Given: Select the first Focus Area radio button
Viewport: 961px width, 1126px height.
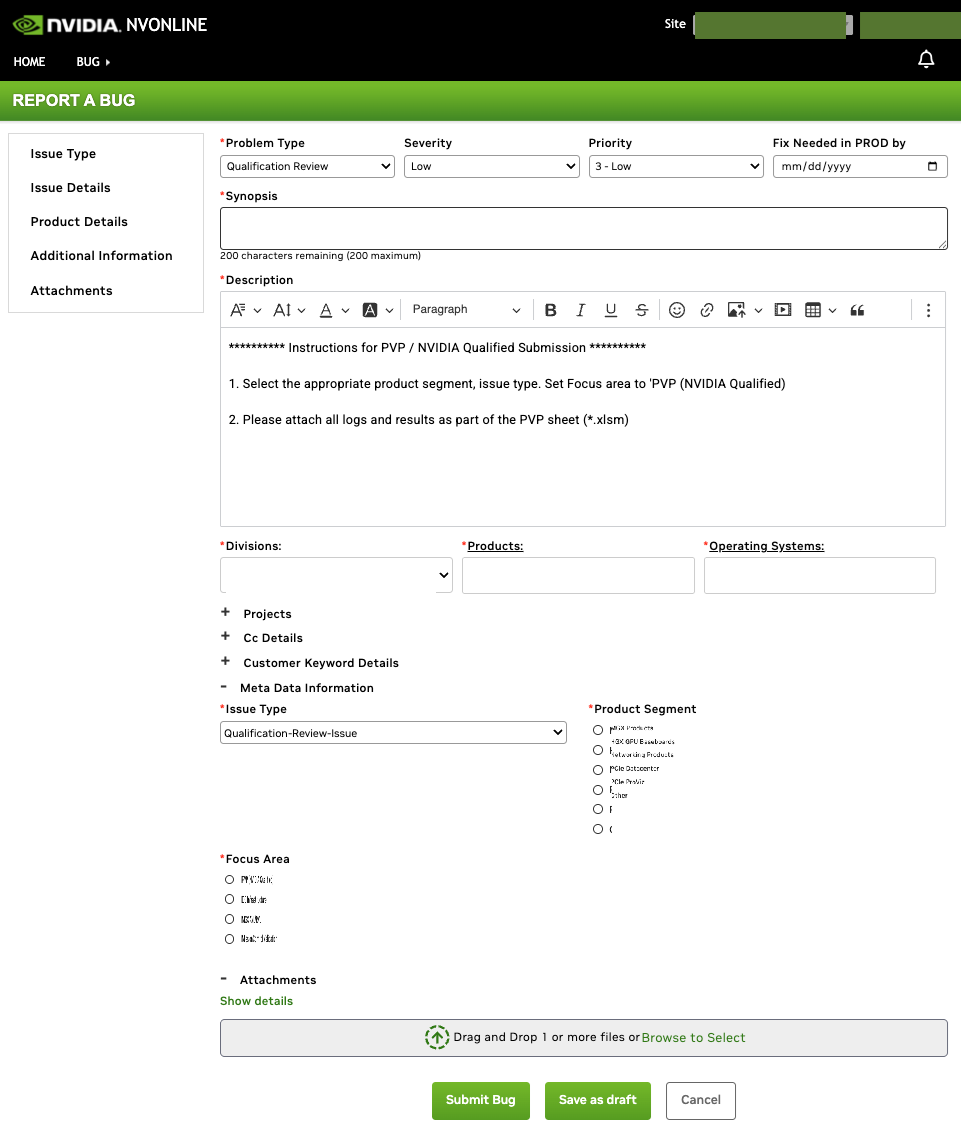Looking at the screenshot, I should pyautogui.click(x=229, y=880).
